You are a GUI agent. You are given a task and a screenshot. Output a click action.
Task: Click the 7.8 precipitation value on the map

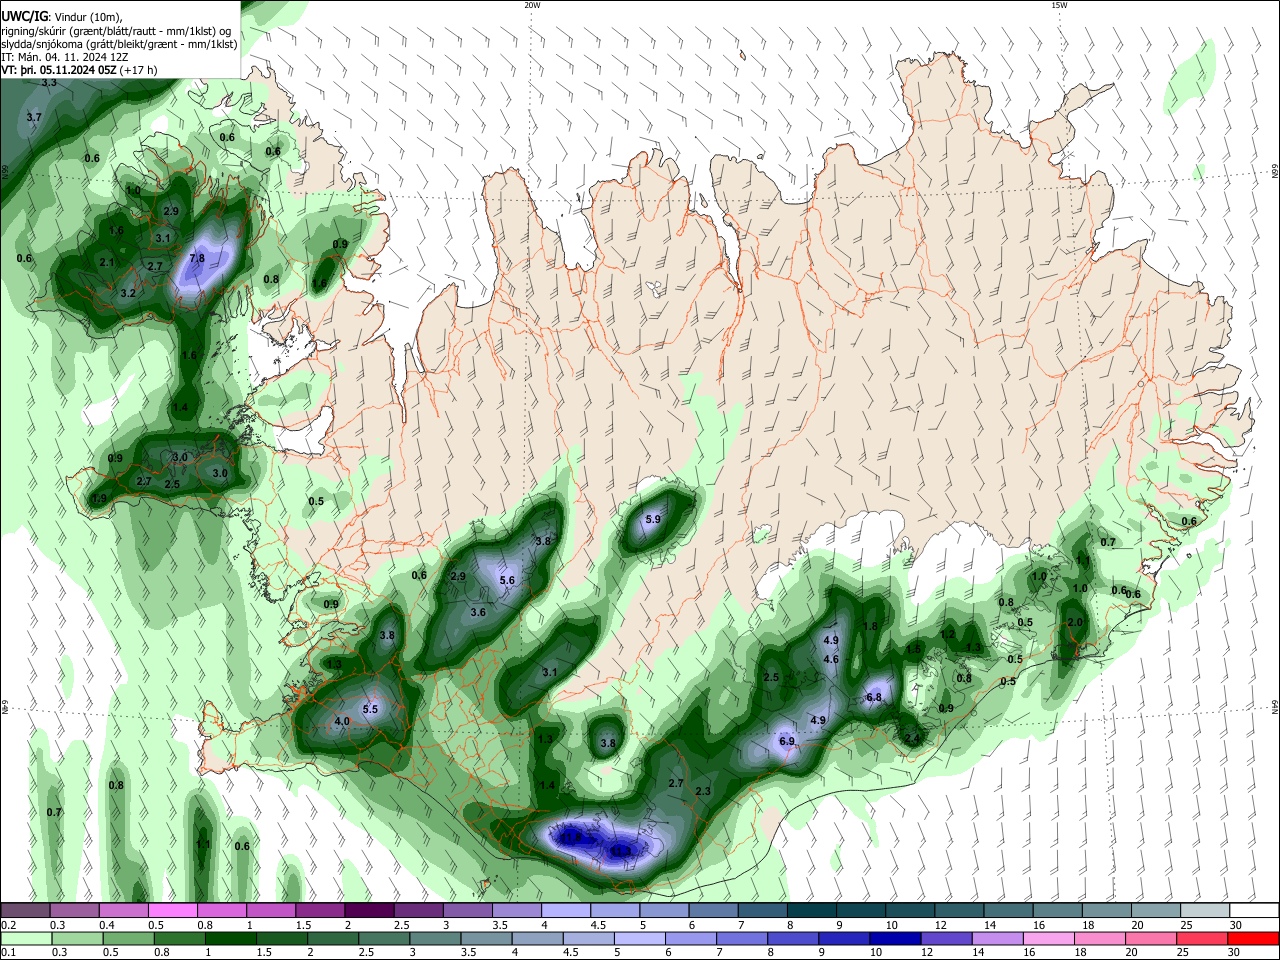tap(197, 258)
